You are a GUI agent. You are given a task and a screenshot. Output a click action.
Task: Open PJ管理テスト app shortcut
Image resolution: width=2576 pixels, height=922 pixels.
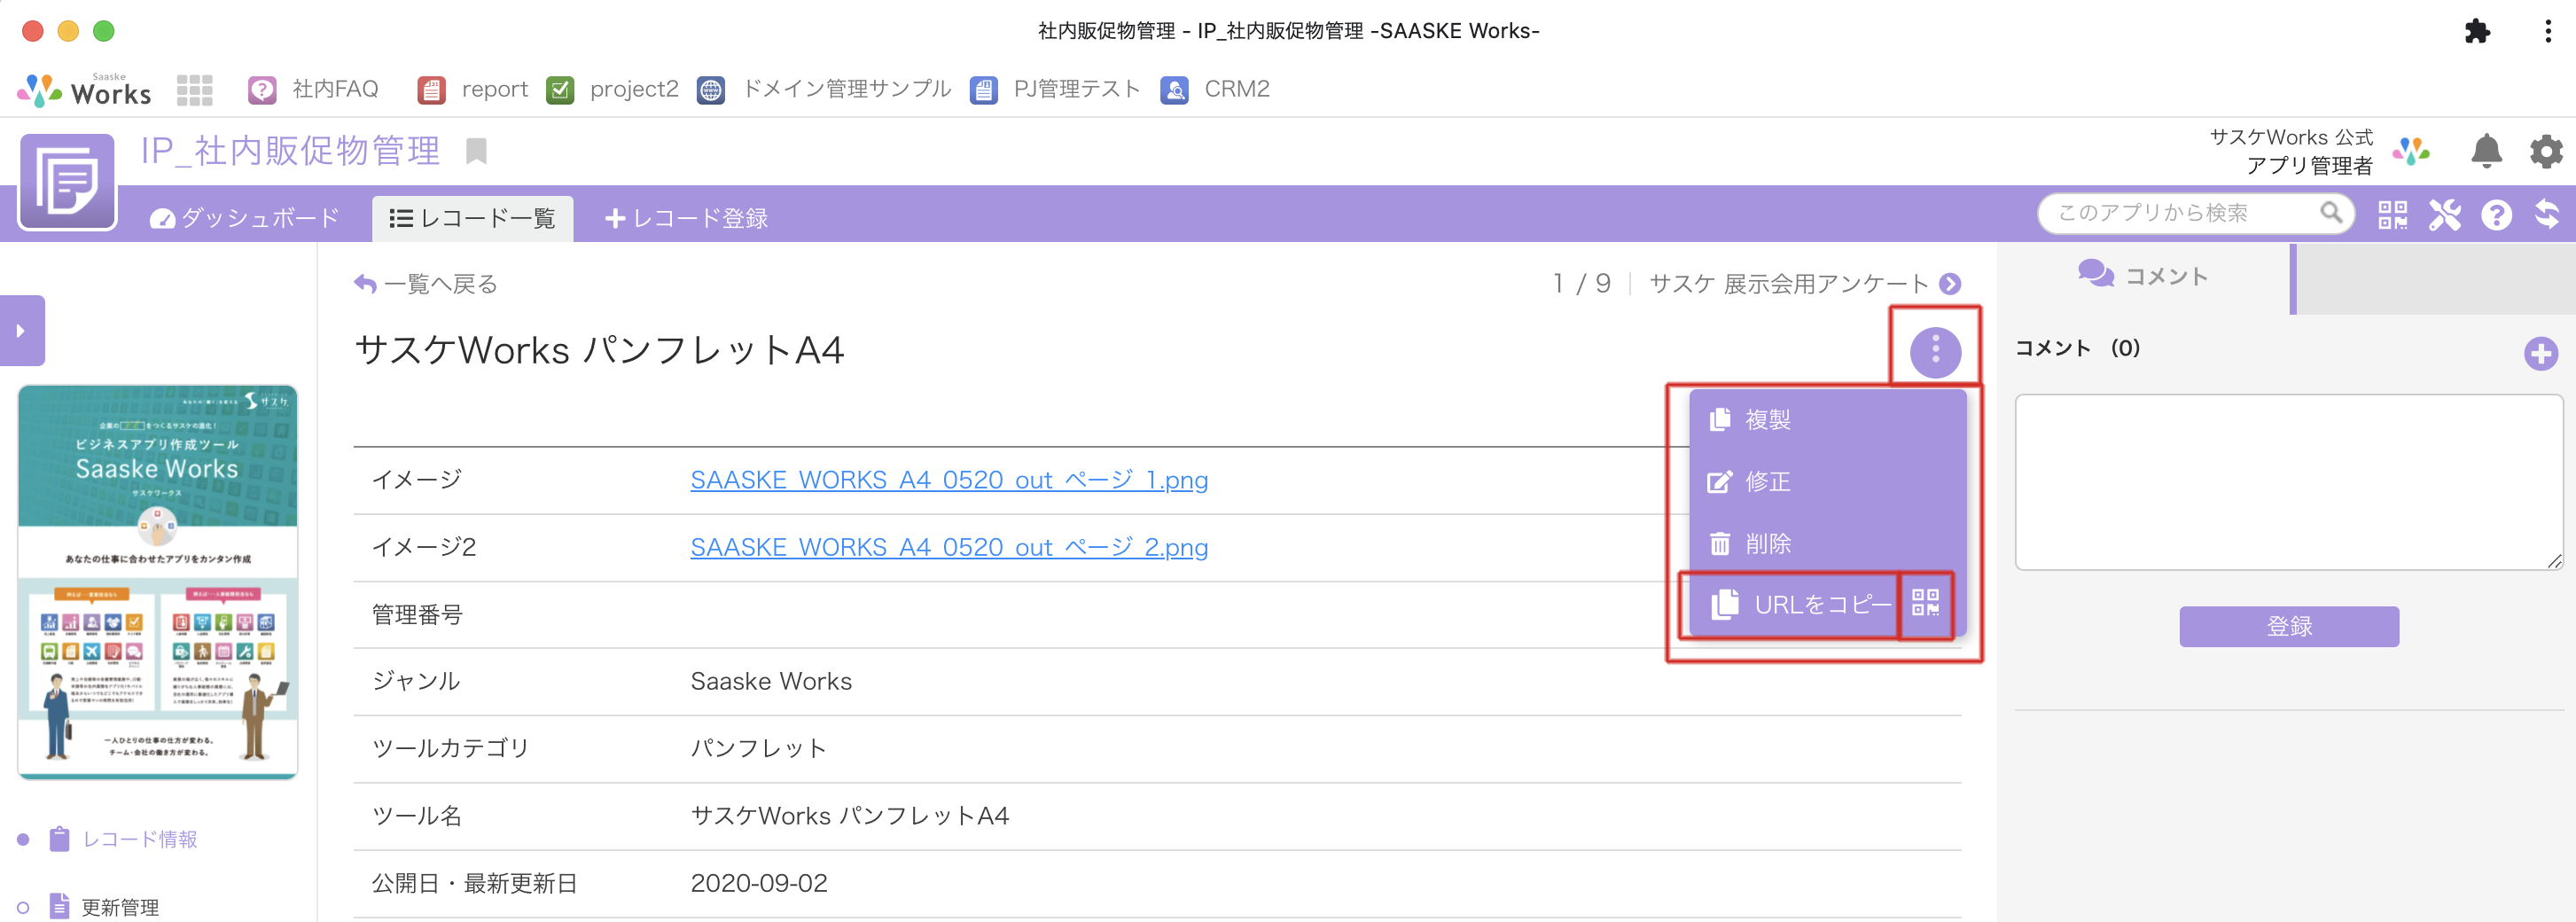(x=1056, y=90)
